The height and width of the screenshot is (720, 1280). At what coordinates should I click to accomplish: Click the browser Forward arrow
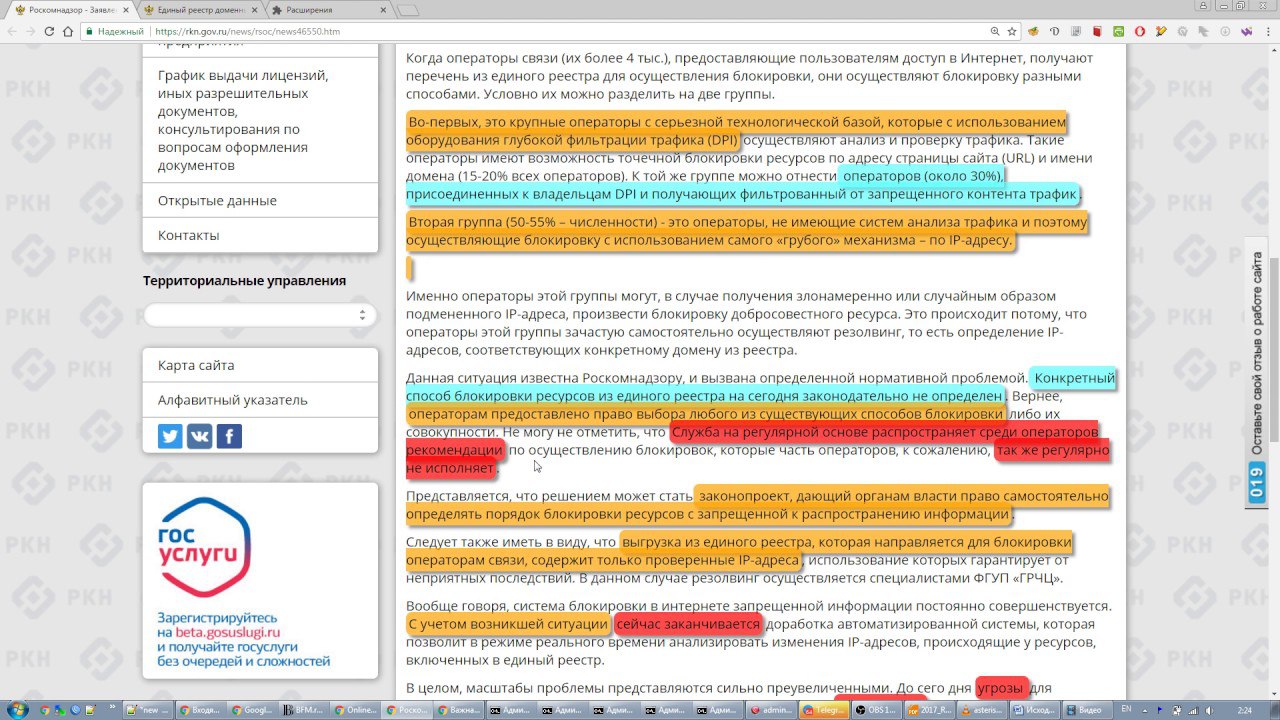pyautogui.click(x=31, y=31)
